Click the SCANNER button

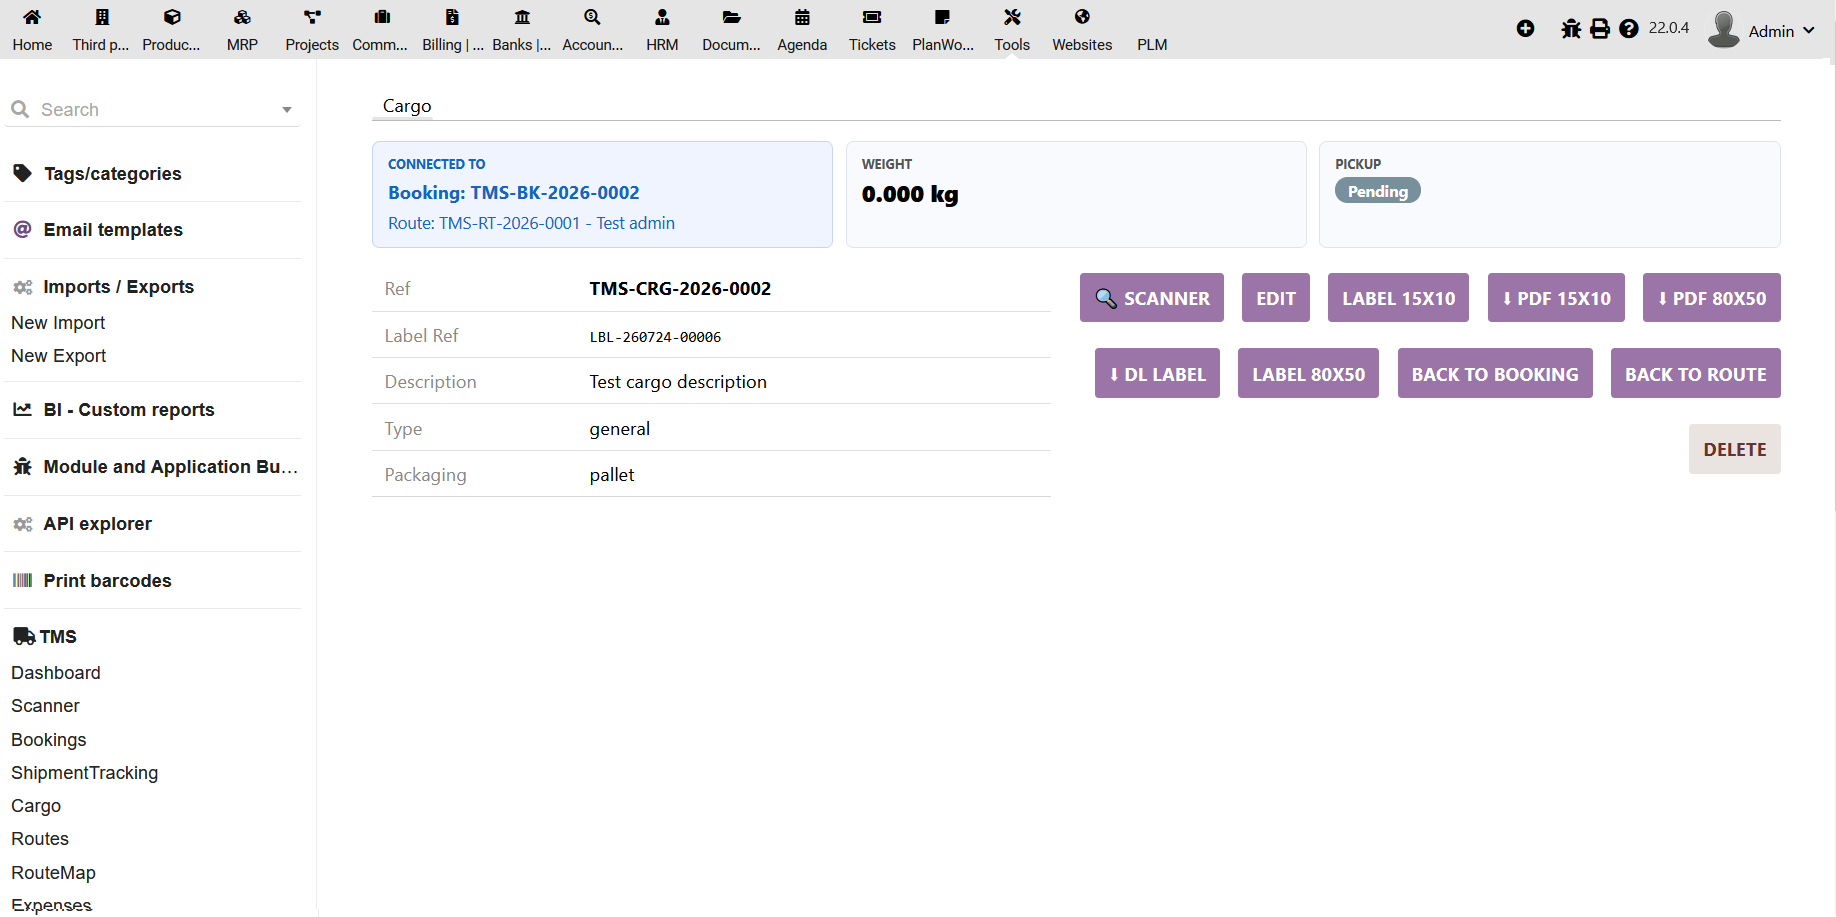click(1152, 298)
